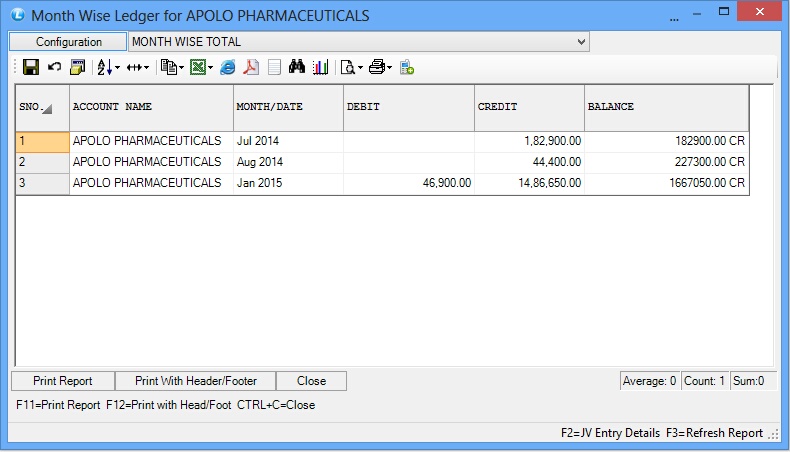Click the DEBIT column header

coord(409,107)
